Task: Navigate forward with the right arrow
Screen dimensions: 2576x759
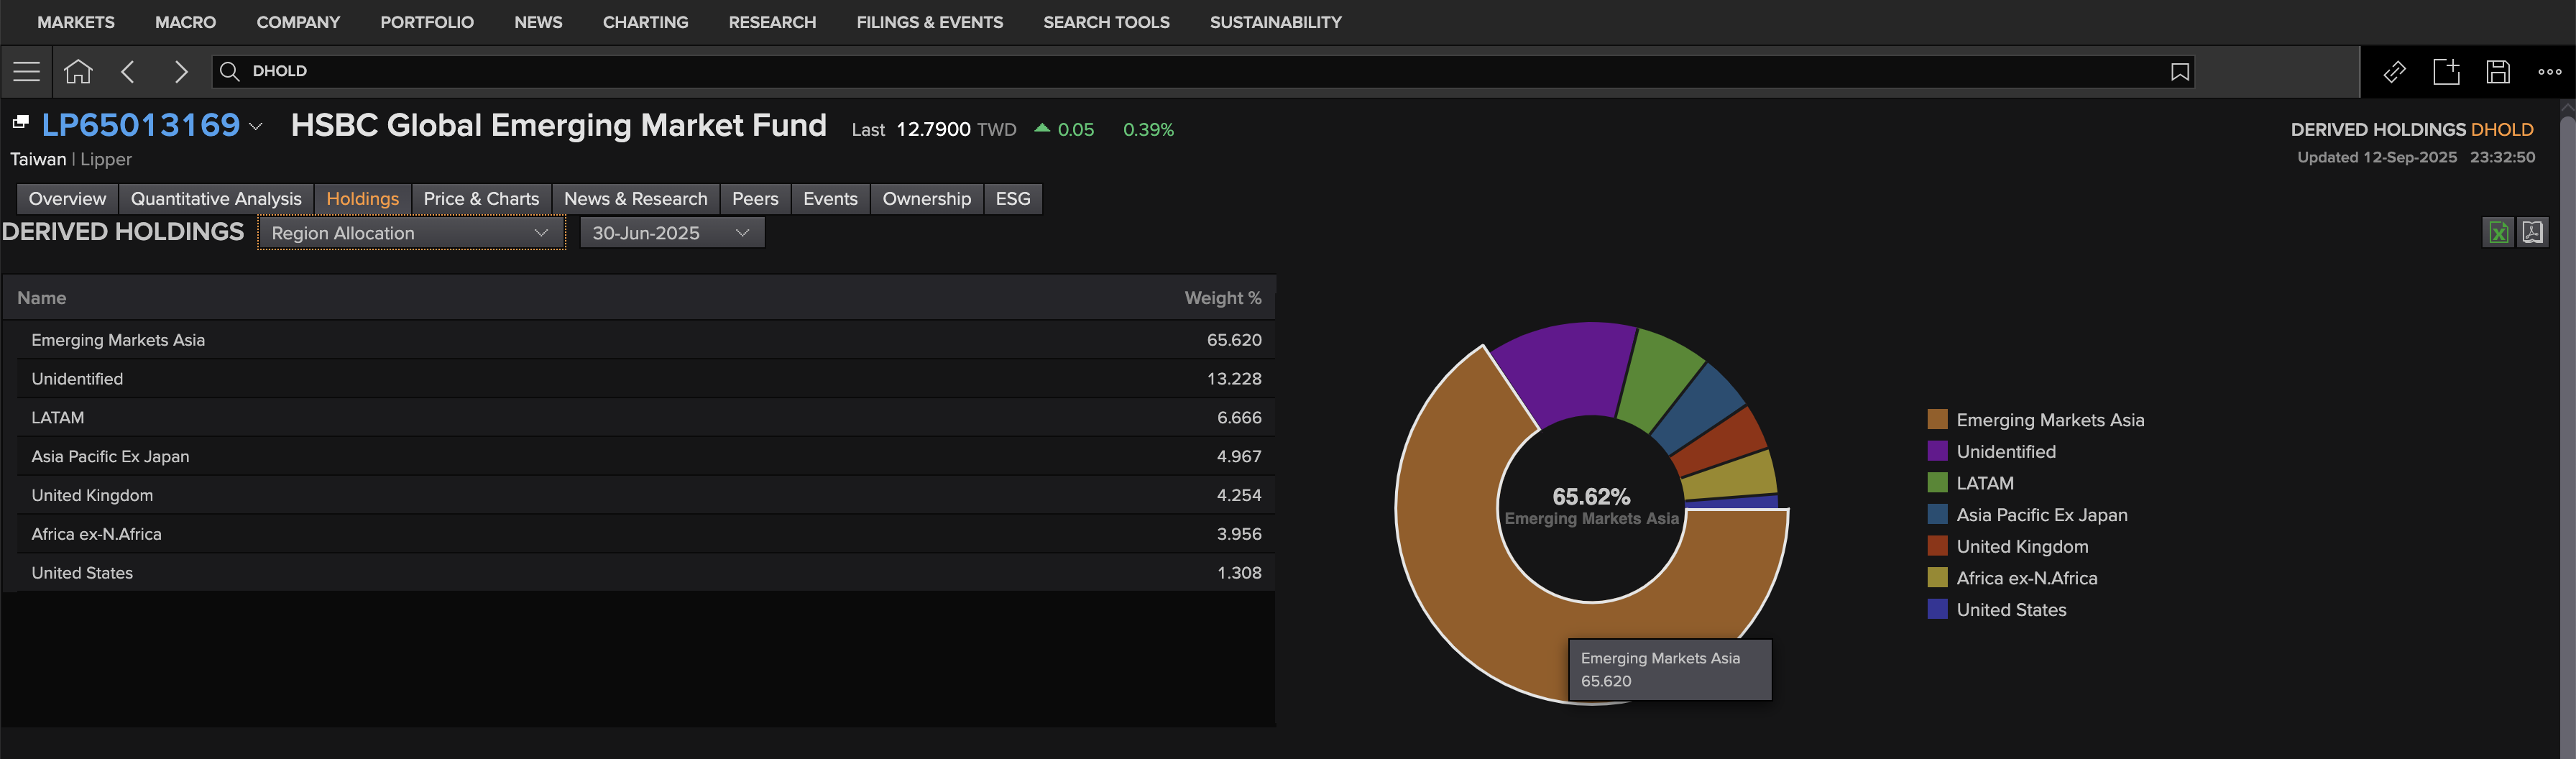Action: click(x=181, y=71)
